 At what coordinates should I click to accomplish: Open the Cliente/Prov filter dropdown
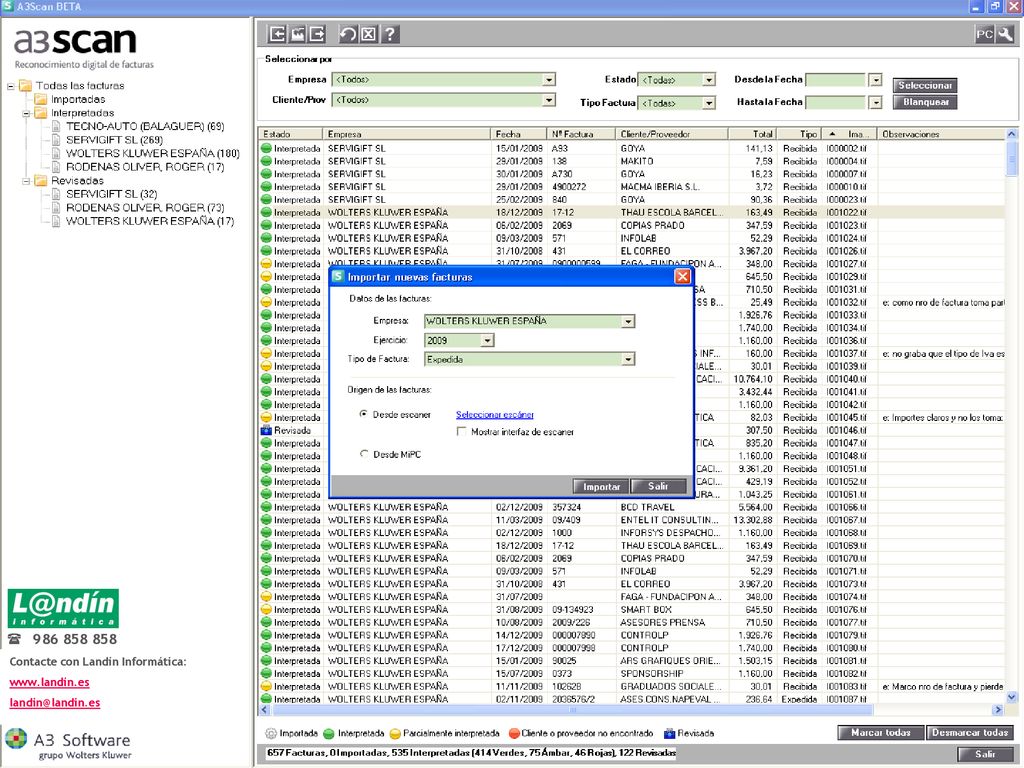click(x=549, y=100)
